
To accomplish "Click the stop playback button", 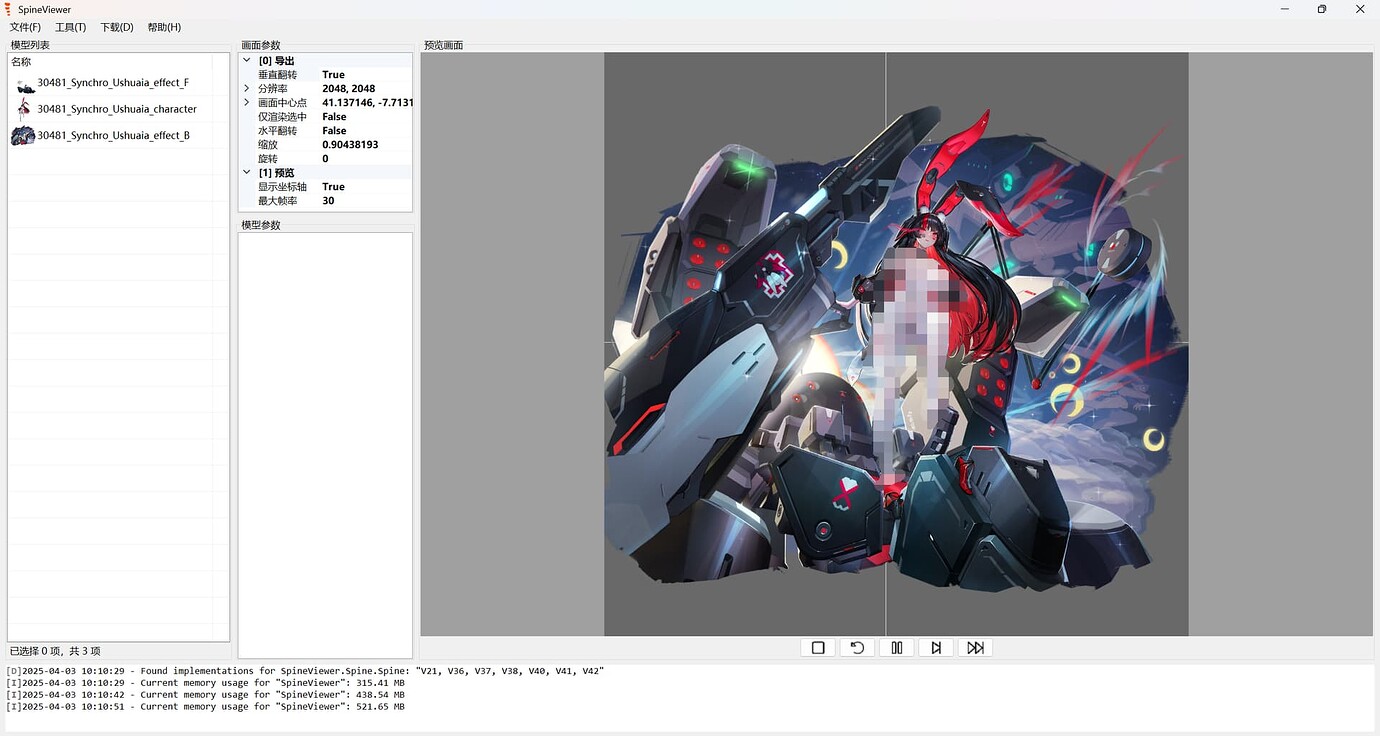I will coord(818,648).
